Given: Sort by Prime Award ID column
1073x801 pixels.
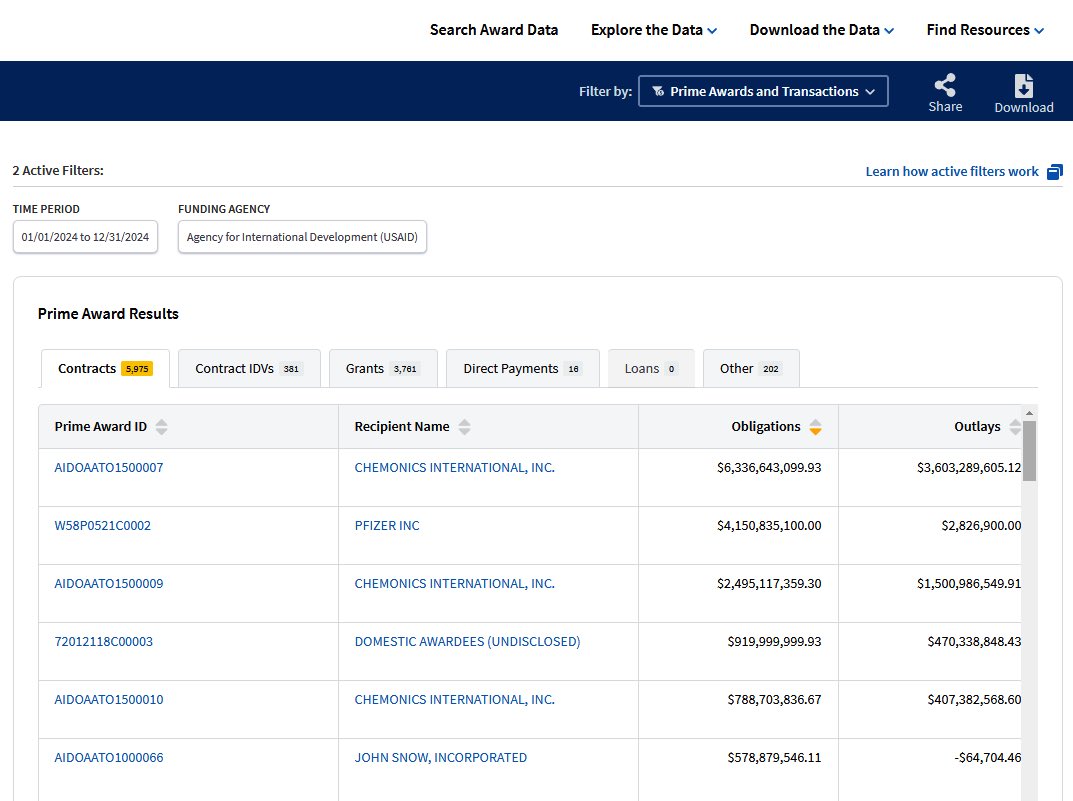Looking at the screenshot, I should 161,427.
